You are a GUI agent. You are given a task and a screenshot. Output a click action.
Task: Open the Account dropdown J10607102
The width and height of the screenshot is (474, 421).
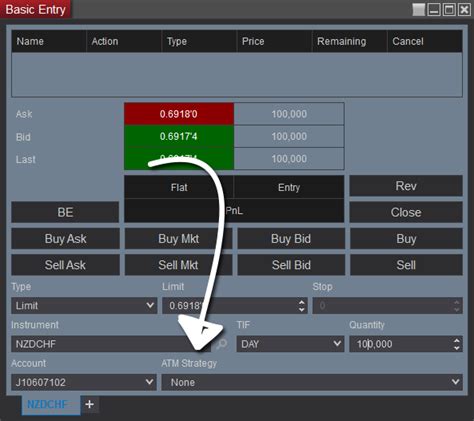click(x=84, y=382)
